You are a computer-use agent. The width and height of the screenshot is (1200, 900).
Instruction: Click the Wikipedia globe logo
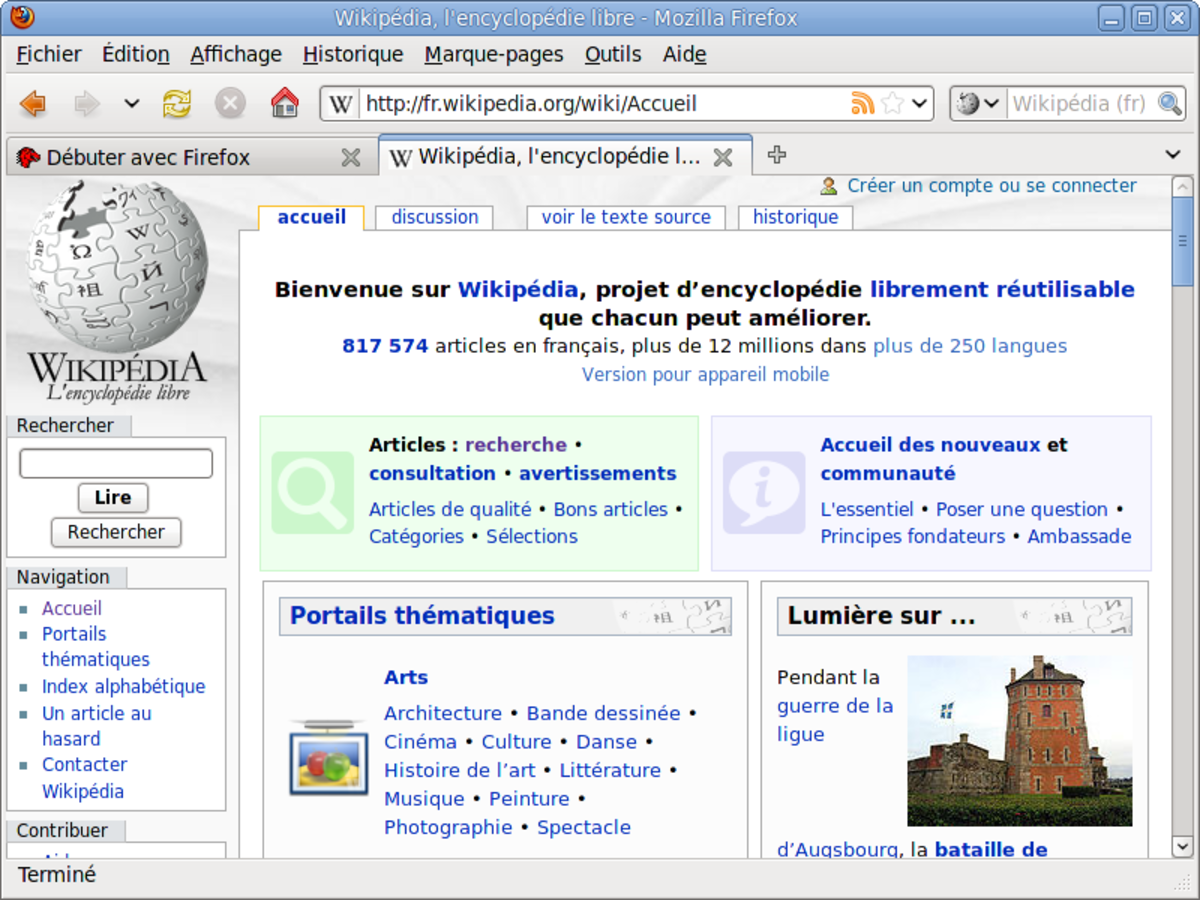116,292
